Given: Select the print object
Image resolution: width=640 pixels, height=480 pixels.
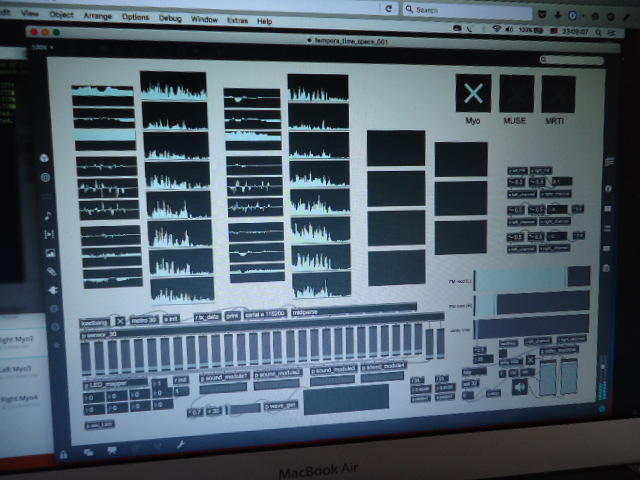Looking at the screenshot, I should 232,316.
